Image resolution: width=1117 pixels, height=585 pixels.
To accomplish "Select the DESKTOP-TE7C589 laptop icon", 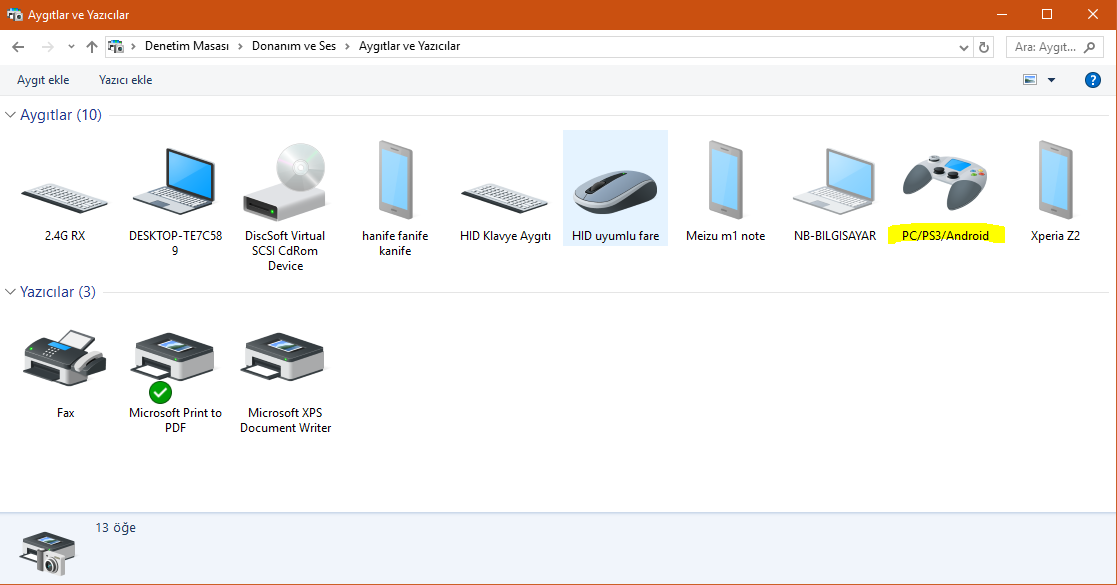I will tap(175, 182).
